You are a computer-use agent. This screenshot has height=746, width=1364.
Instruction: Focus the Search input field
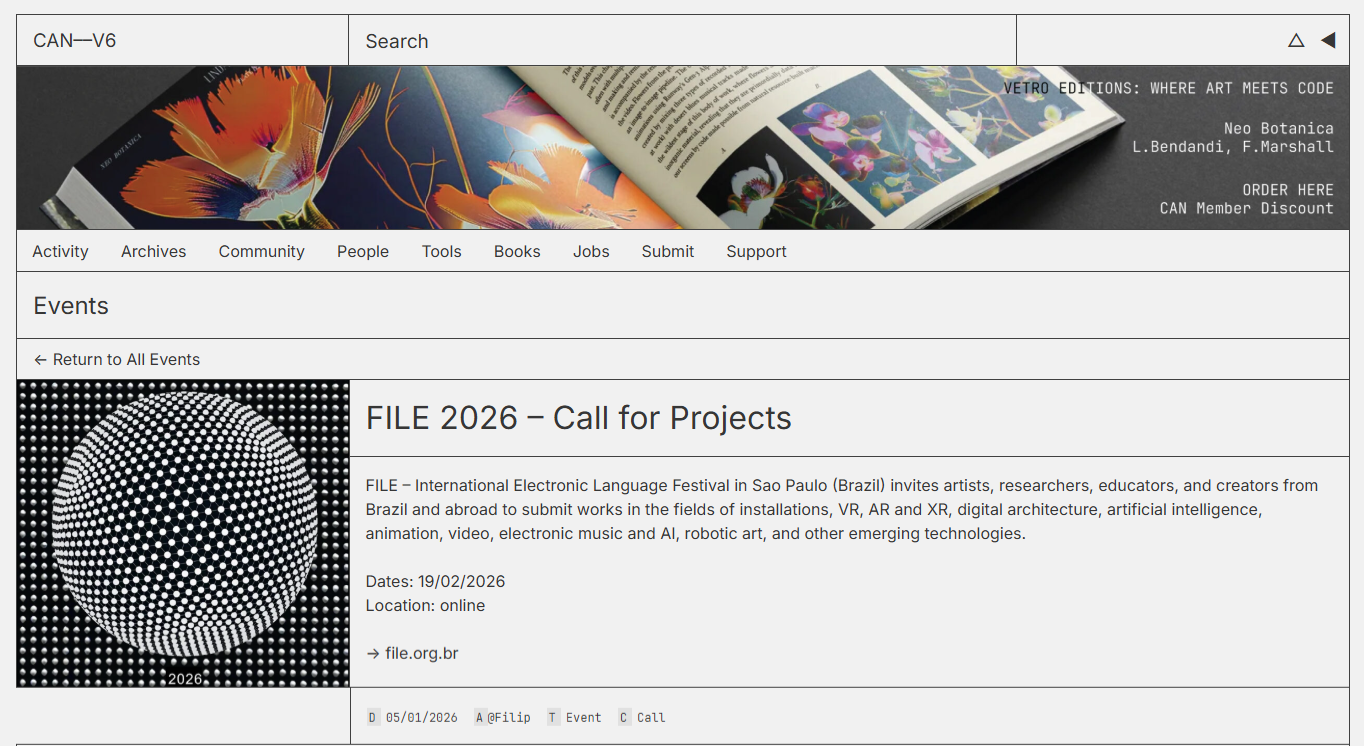tap(680, 41)
